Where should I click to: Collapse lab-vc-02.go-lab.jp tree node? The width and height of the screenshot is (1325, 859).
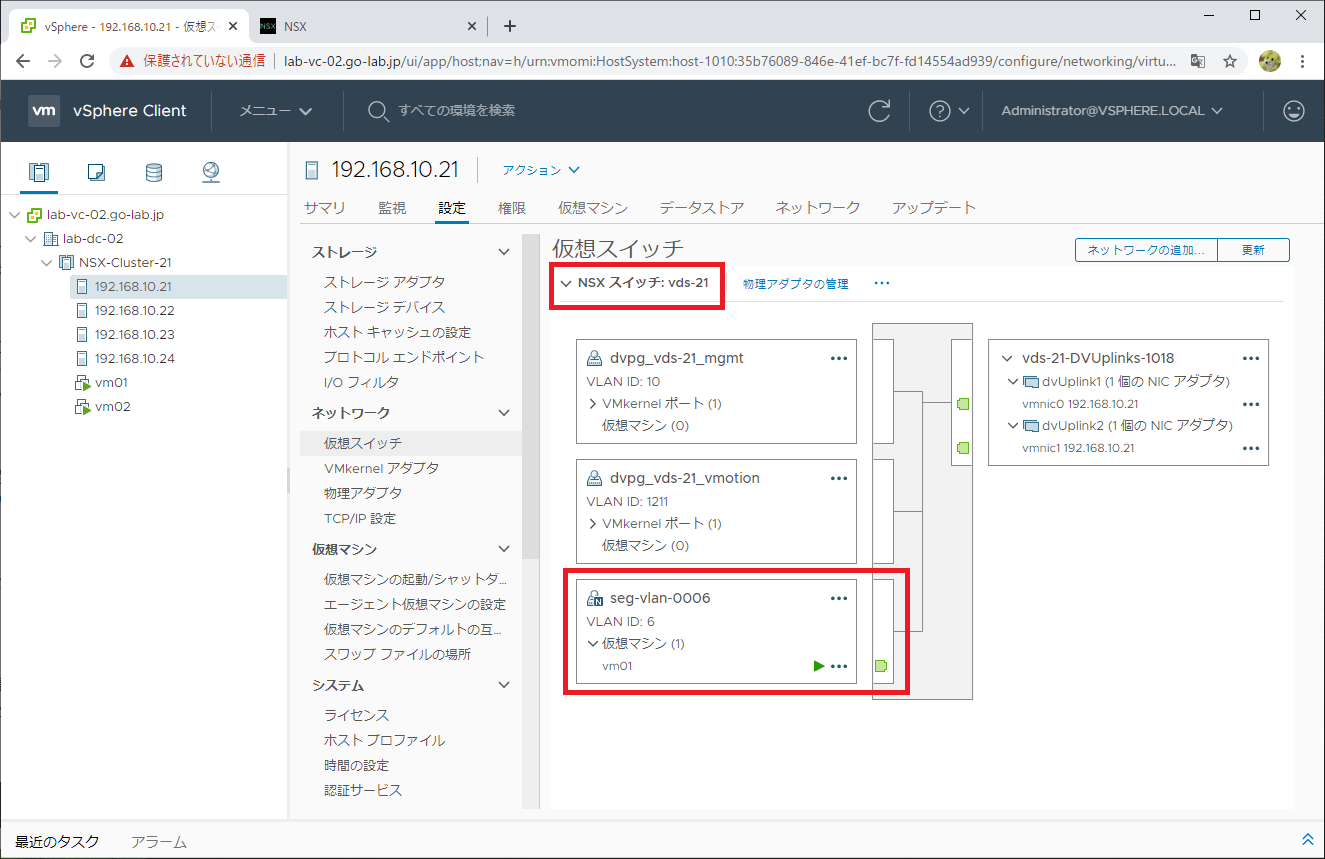pyautogui.click(x=14, y=215)
